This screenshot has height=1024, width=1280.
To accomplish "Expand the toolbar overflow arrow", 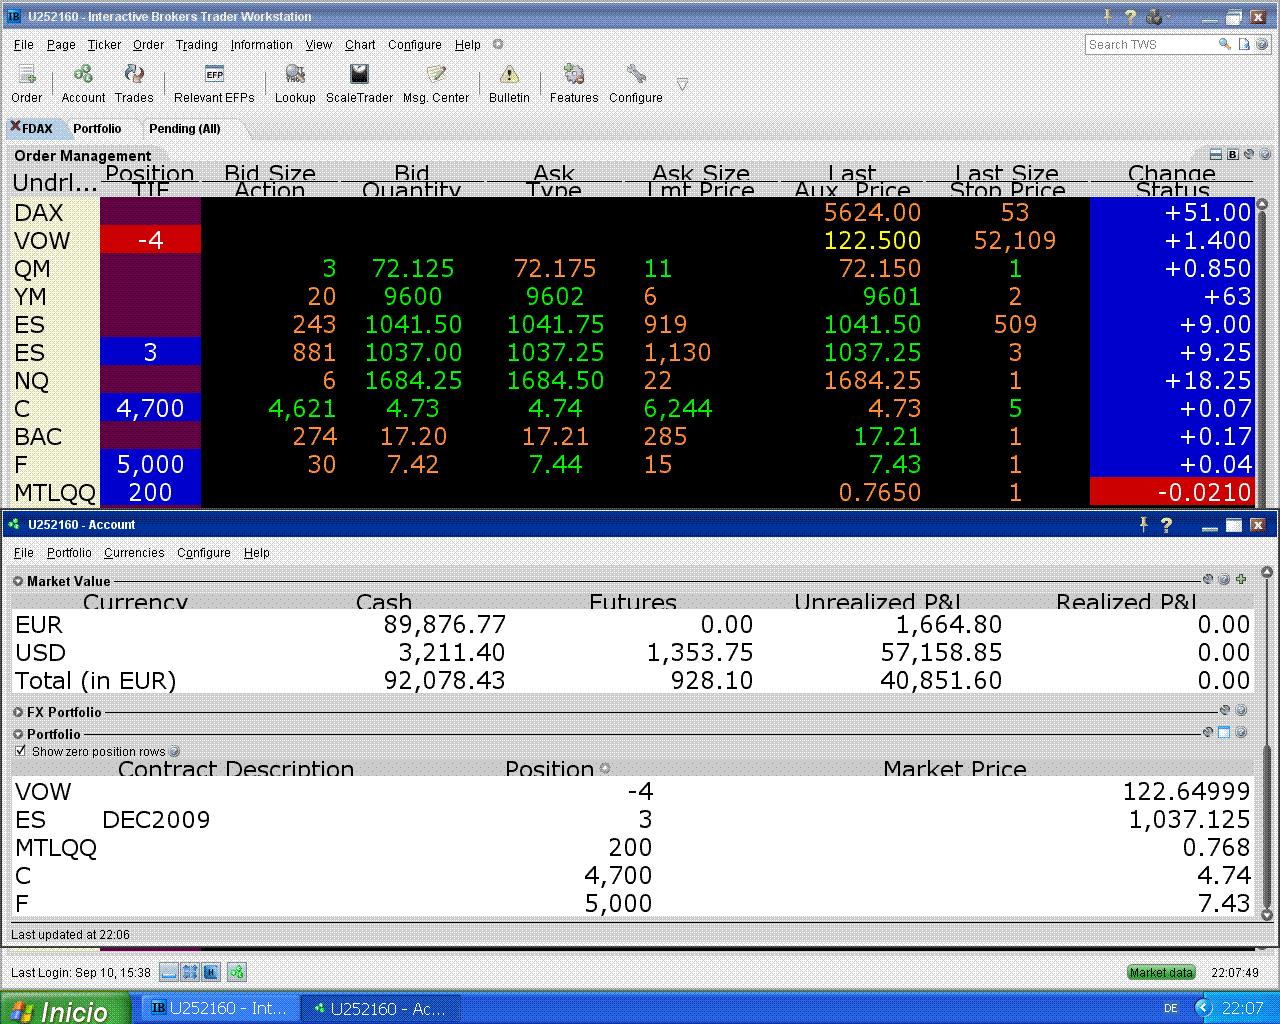I will (x=682, y=85).
